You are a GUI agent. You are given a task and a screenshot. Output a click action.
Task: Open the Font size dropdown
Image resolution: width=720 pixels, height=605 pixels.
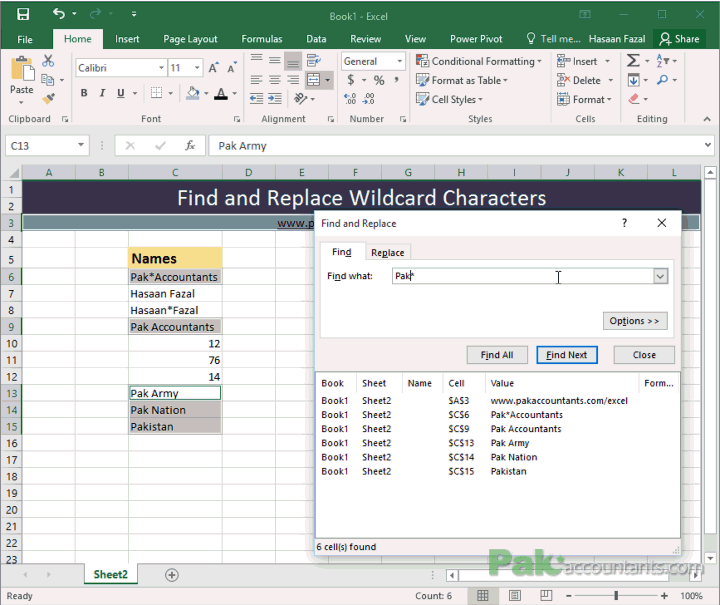[x=197, y=68]
